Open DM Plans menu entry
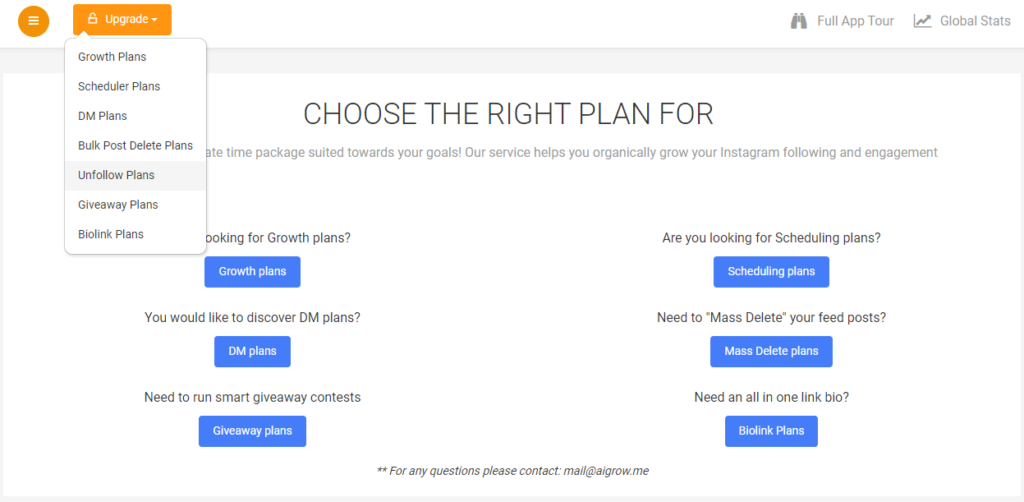This screenshot has height=502, width=1024. pyautogui.click(x=102, y=116)
